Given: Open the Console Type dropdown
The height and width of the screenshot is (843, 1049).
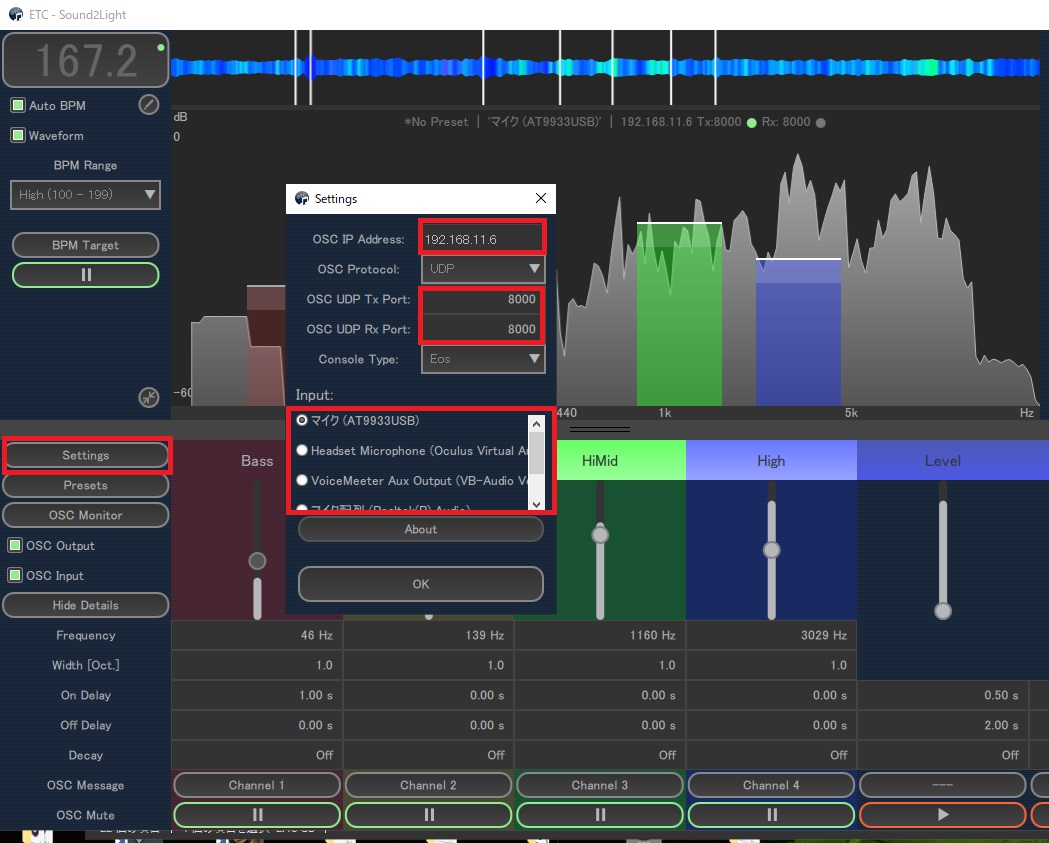Looking at the screenshot, I should [x=483, y=359].
